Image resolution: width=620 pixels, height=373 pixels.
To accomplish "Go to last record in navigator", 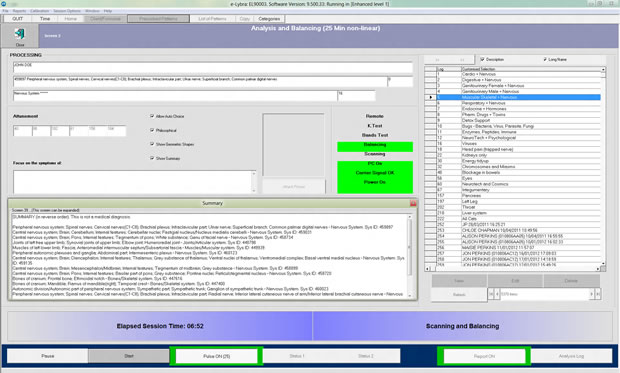I will tap(597, 294).
